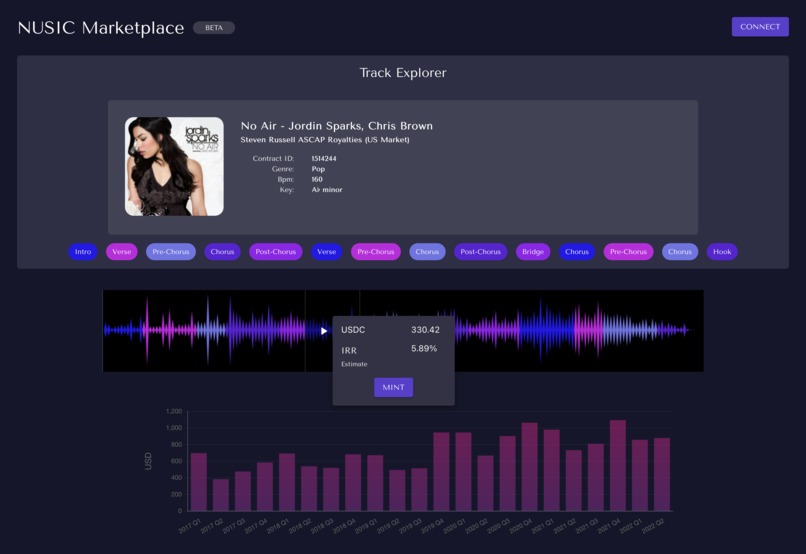Viewport: 806px width, 554px height.
Task: Click the Key value 'A♭ minor'
Action: point(327,190)
